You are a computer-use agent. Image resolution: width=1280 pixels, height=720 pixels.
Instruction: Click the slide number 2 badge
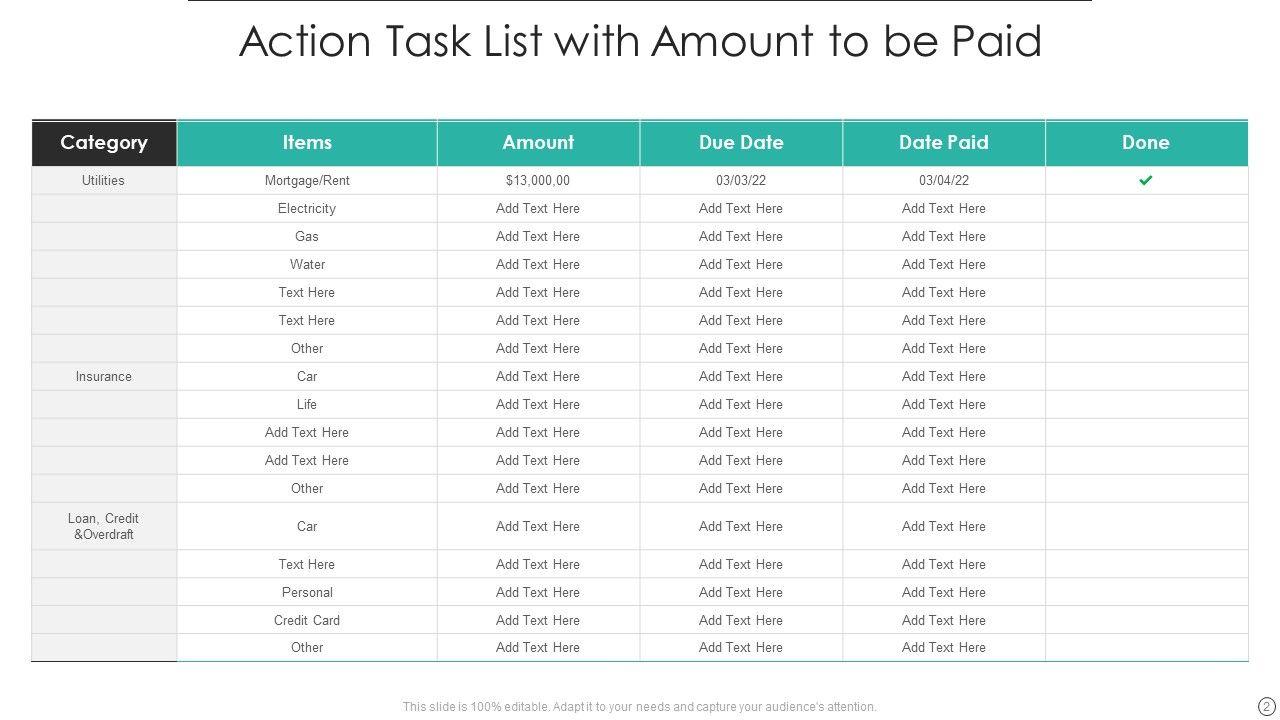pos(1267,706)
